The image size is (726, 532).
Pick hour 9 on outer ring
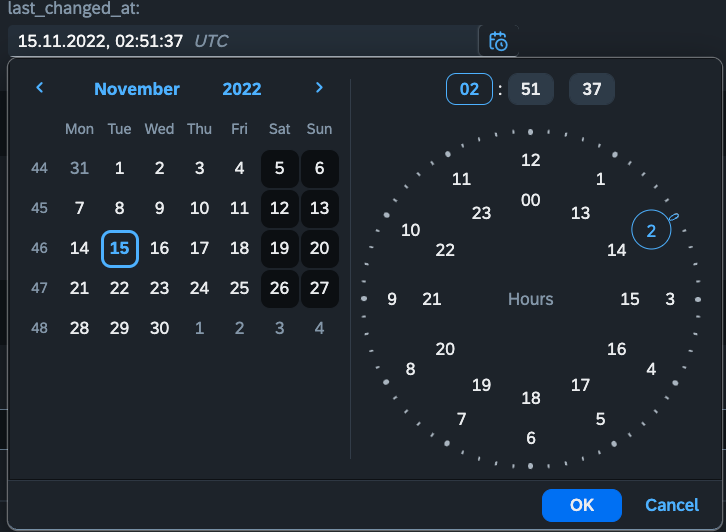coord(392,299)
